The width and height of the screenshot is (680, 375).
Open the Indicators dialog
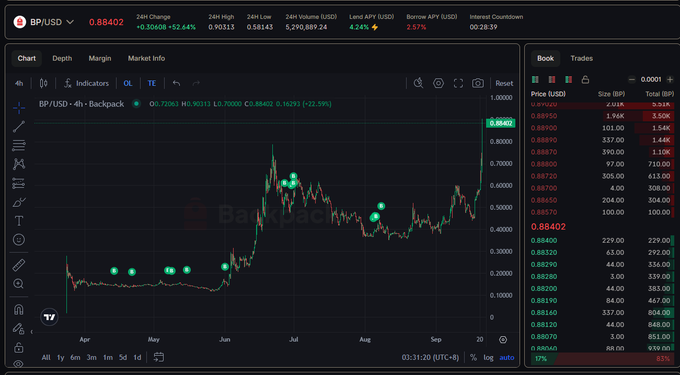[x=86, y=83]
